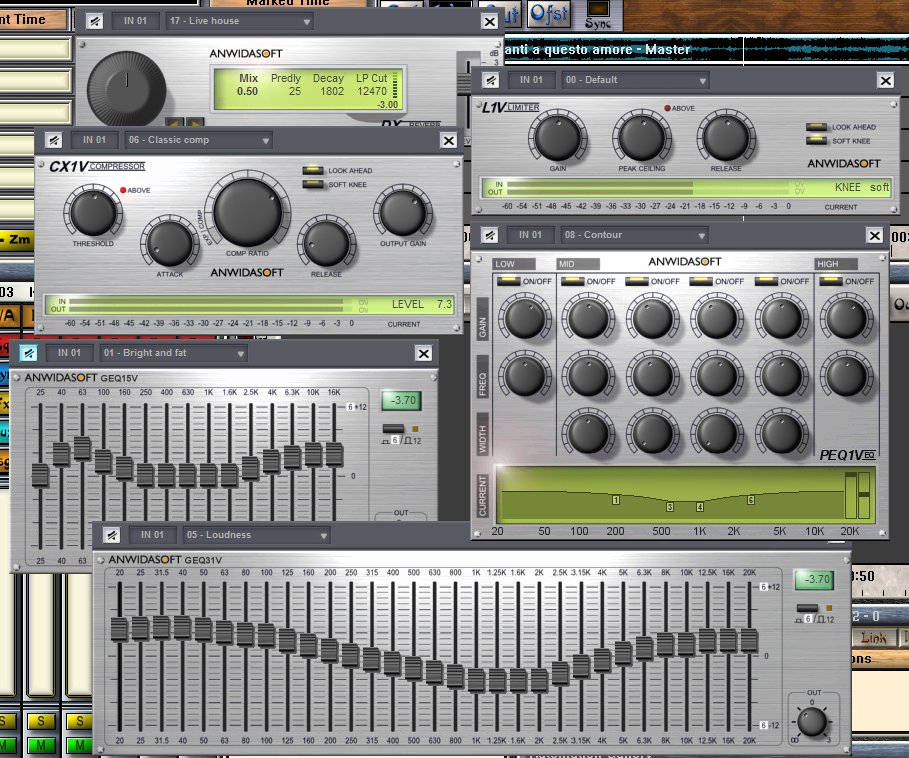Click Predly 25 value on reverb display
Image resolution: width=909 pixels, height=758 pixels.
point(294,91)
